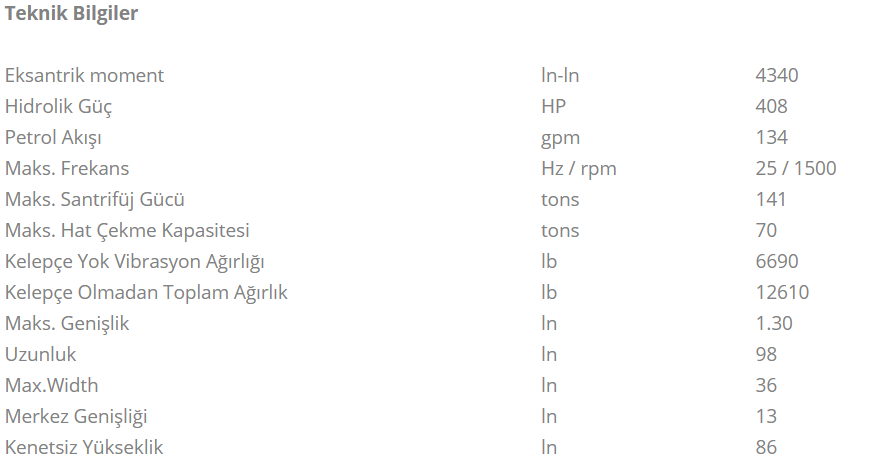Click the Merkez Genişliği label
Viewport: 881px width, 476px height.
click(76, 416)
